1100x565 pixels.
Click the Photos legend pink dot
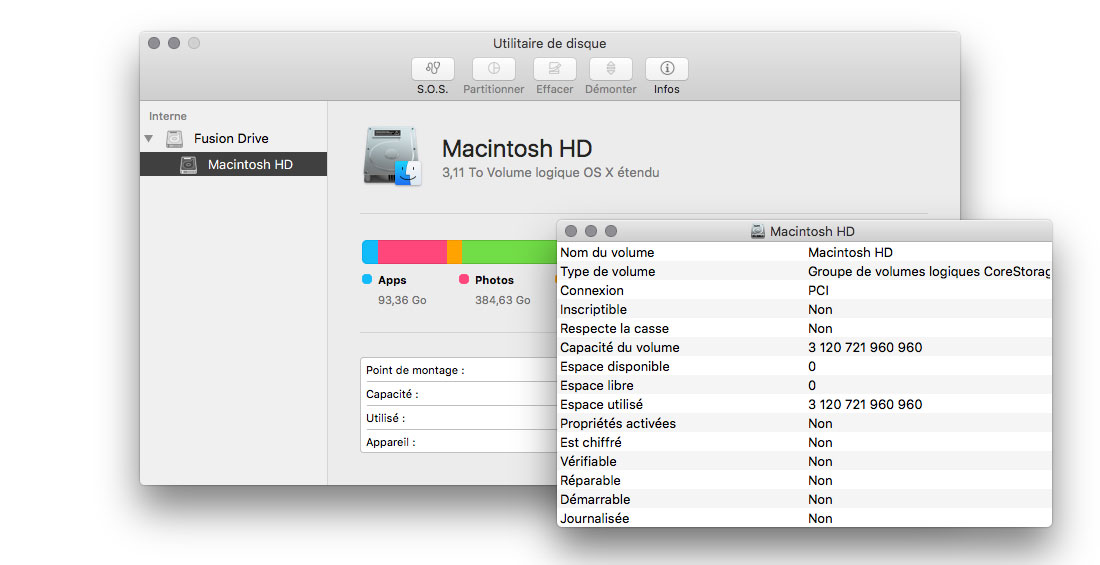464,279
